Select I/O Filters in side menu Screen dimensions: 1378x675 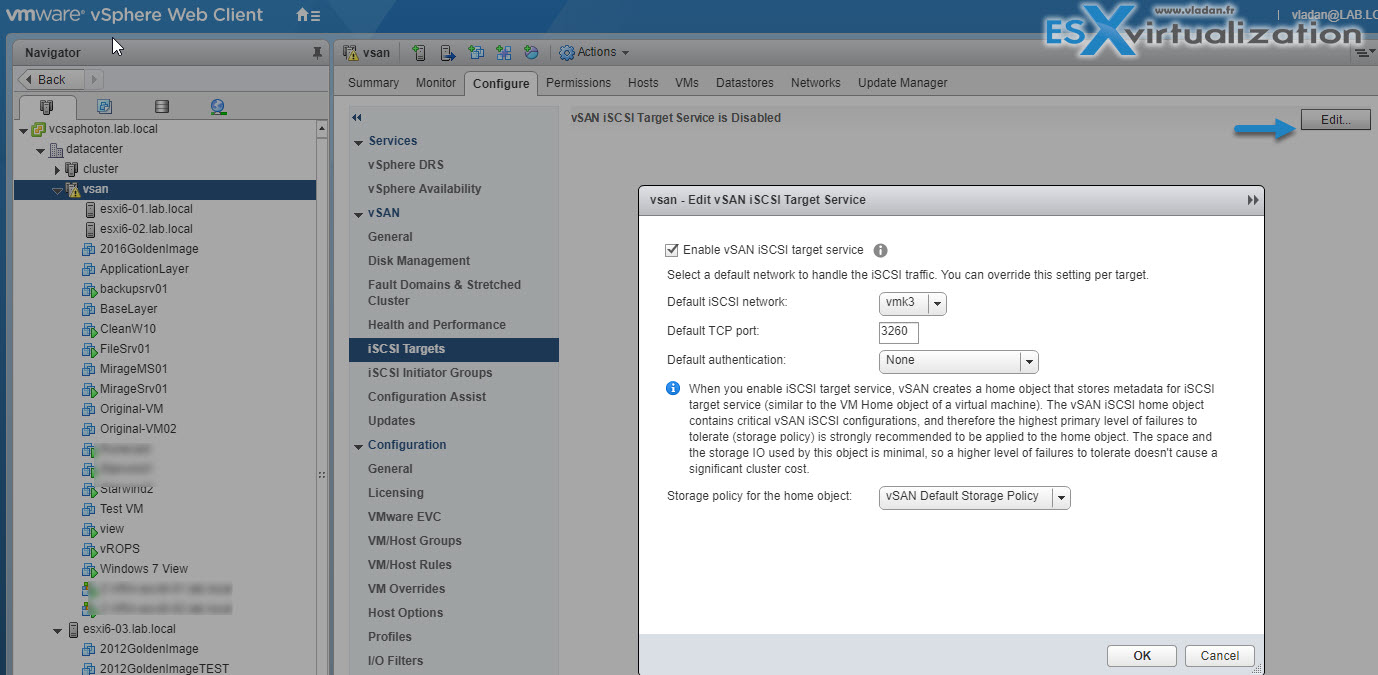(x=395, y=661)
